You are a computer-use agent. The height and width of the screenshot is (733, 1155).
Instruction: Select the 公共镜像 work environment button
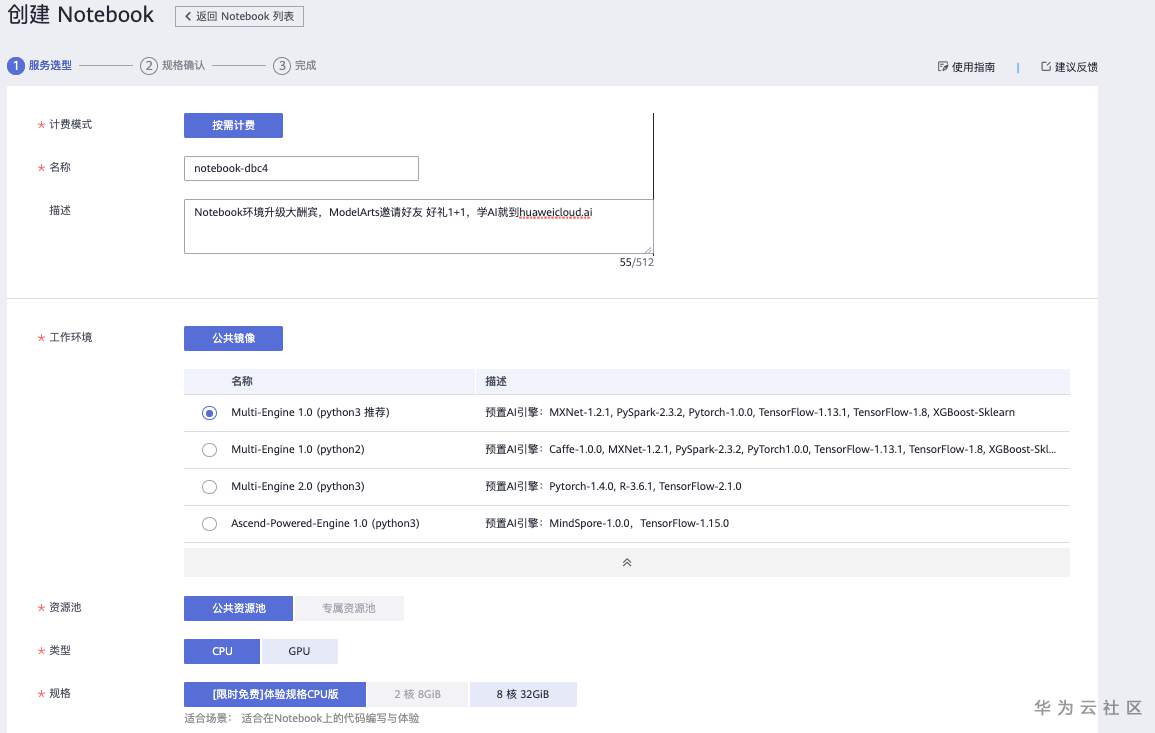(234, 338)
